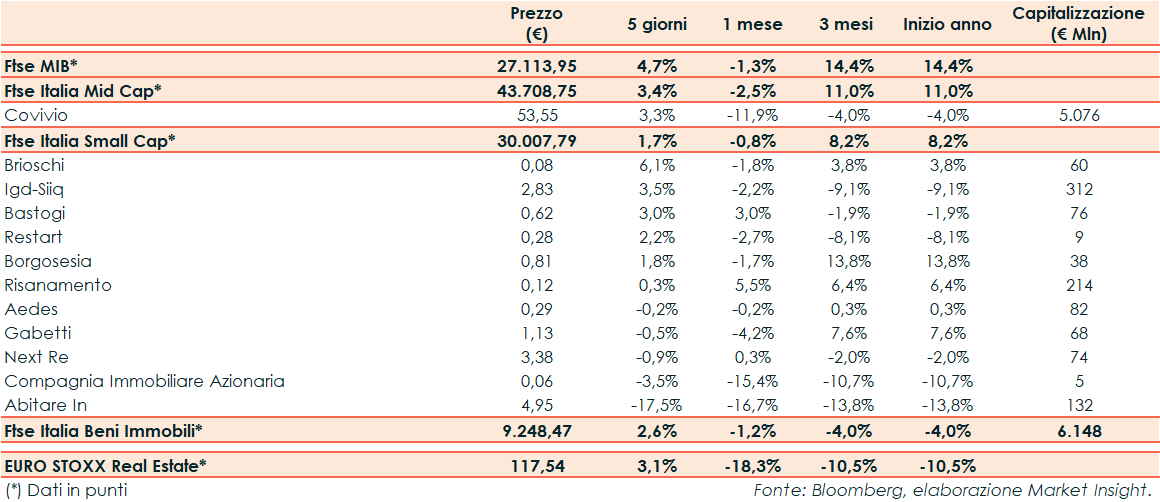This screenshot has height=502, width=1160.
Task: Click the Ftse MIB price 27.113,95
Action: point(536,66)
